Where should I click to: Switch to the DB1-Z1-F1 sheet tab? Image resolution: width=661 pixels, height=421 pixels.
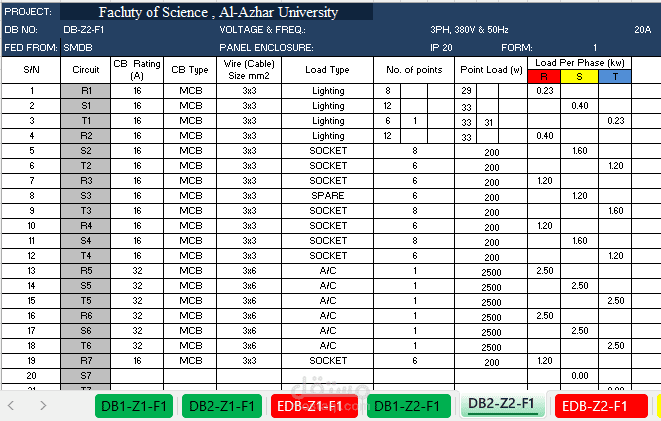click(134, 406)
